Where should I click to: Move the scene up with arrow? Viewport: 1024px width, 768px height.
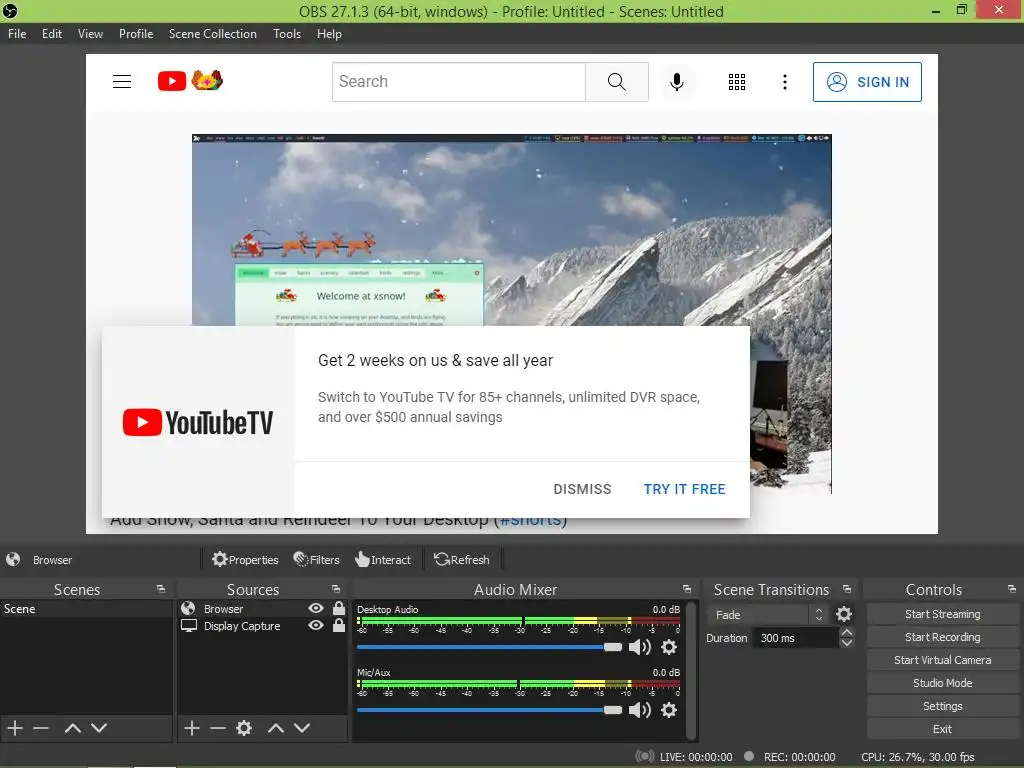click(72, 728)
